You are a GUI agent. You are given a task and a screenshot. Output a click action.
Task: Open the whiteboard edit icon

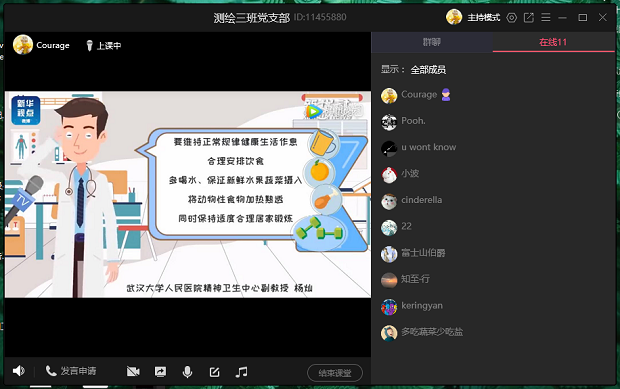(214, 372)
